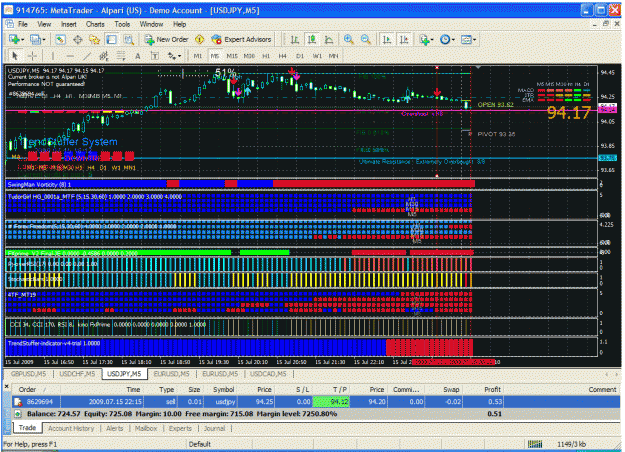Screen dimensions: 625x452
Task: Select the equidistant channel tool
Action: 104,56
